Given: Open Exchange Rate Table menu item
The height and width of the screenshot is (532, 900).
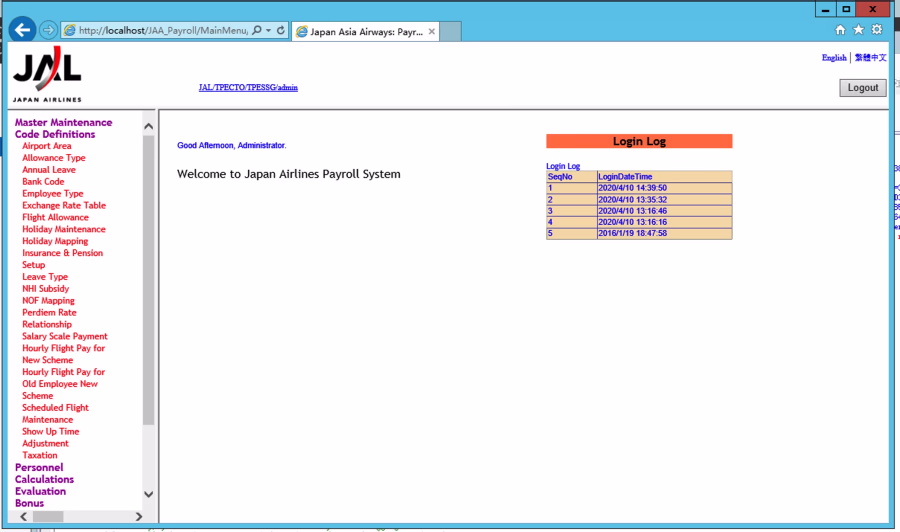Looking at the screenshot, I should click(64, 206).
